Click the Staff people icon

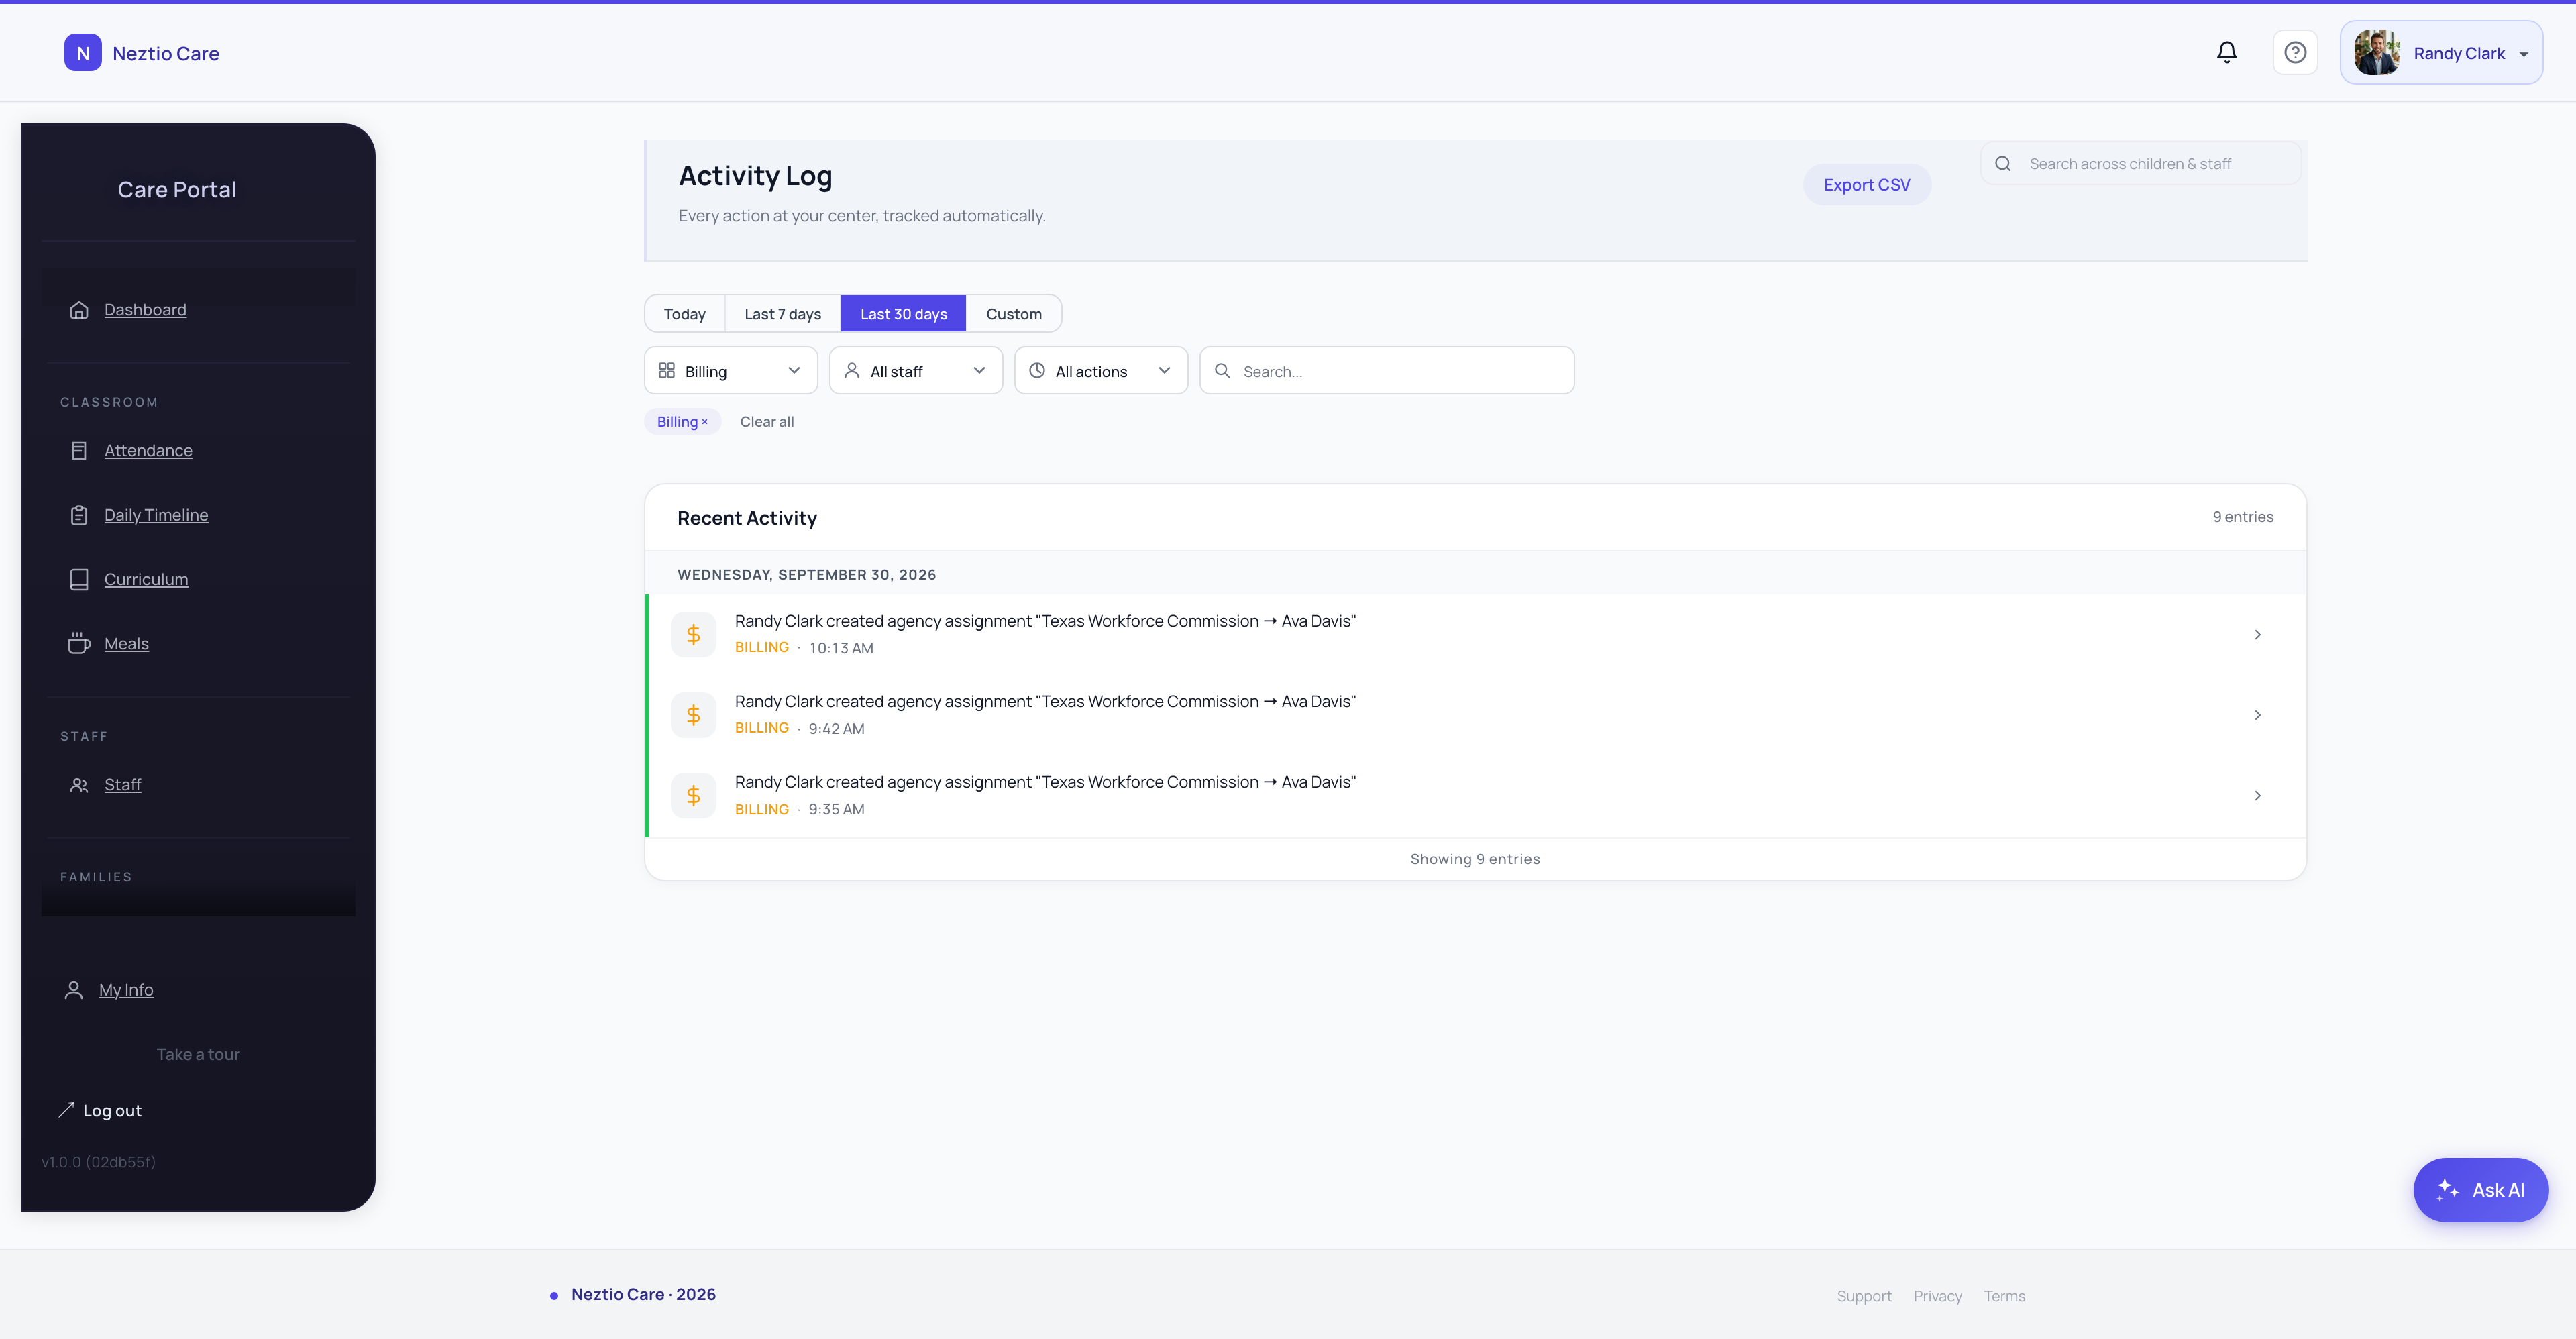pyautogui.click(x=79, y=785)
